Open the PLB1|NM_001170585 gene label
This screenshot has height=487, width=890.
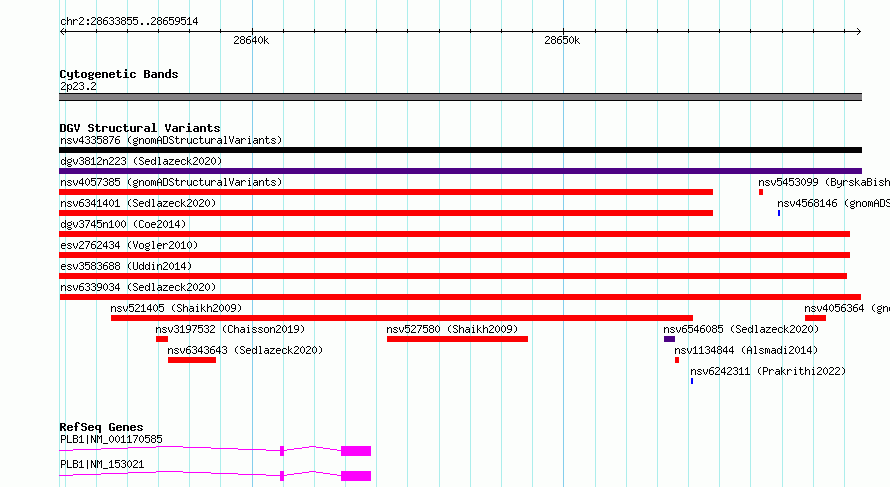point(111,439)
